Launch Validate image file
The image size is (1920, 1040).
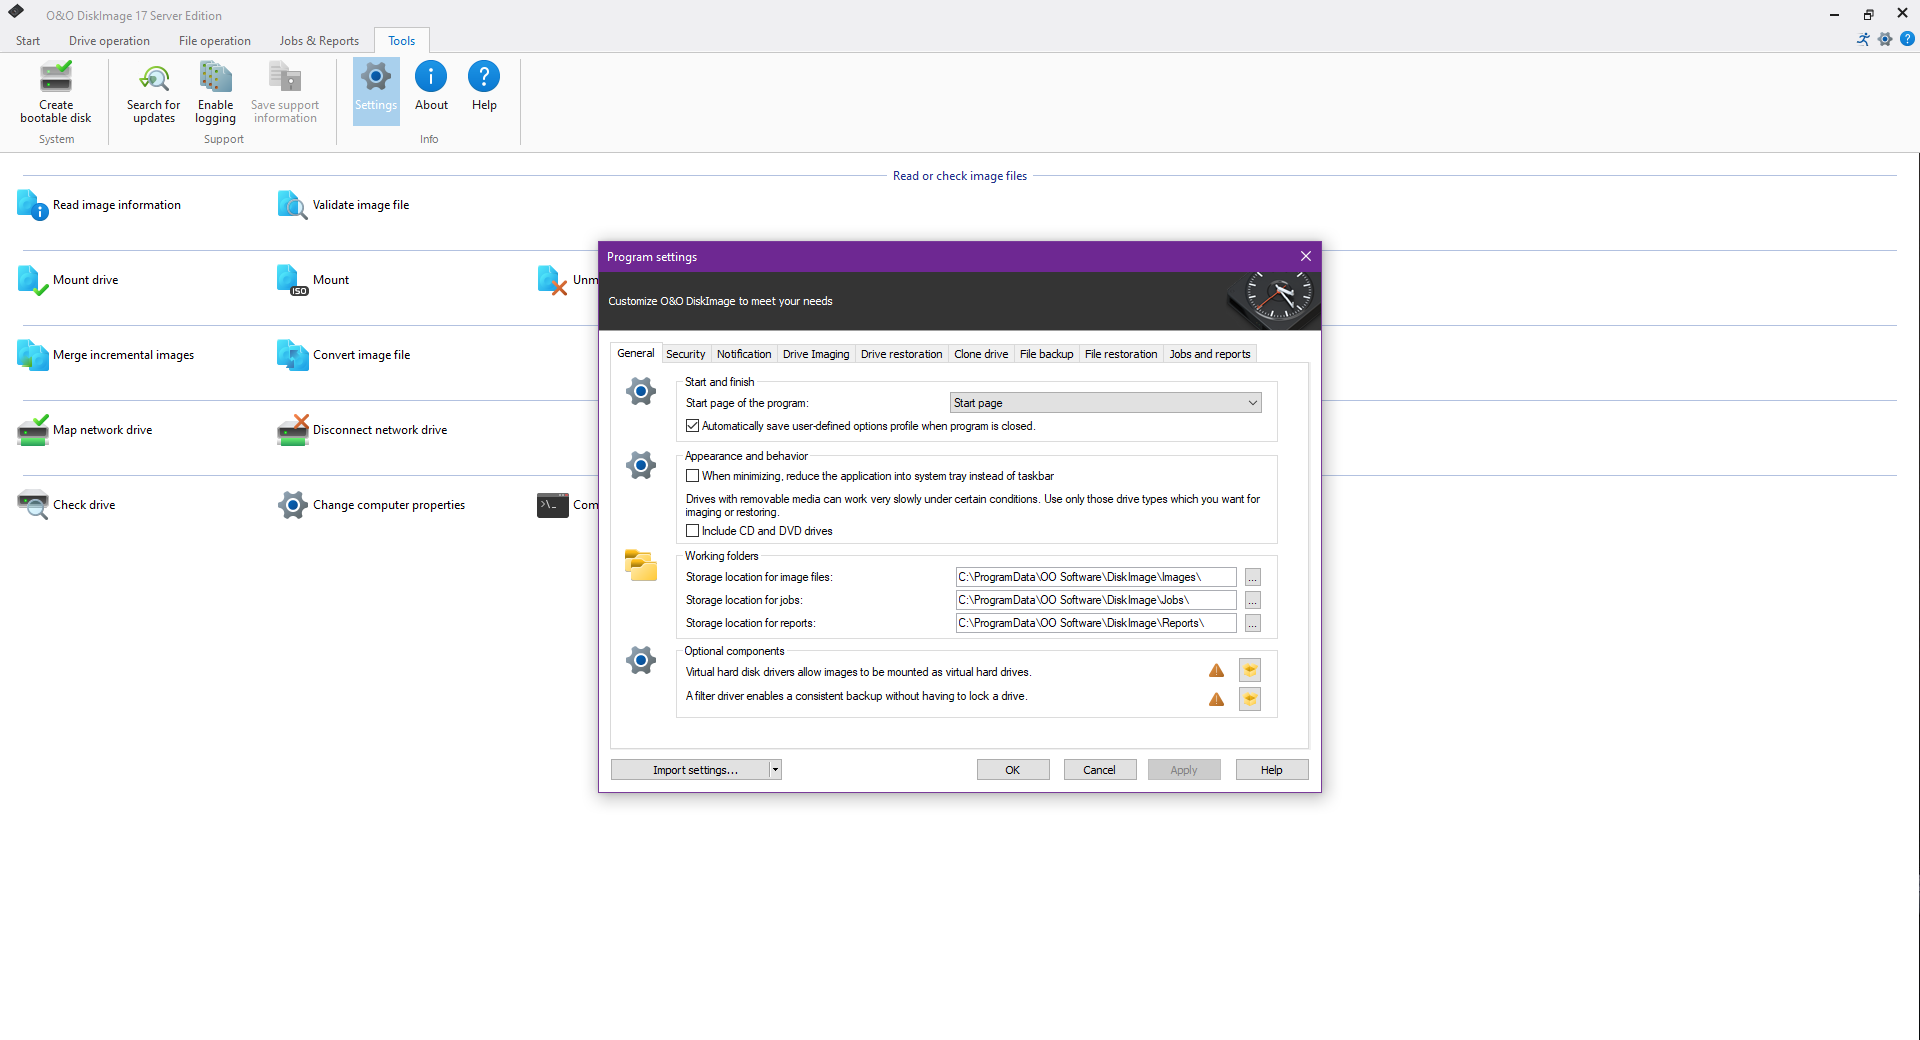coord(343,205)
